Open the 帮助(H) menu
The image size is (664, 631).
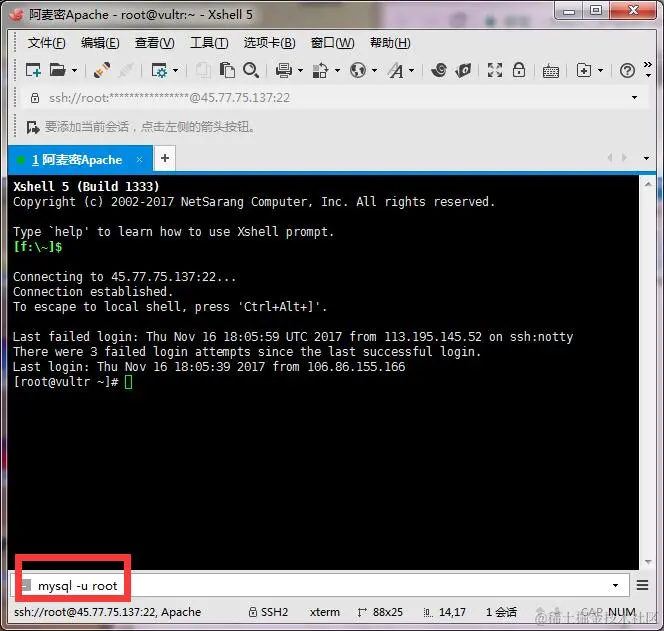coord(390,43)
